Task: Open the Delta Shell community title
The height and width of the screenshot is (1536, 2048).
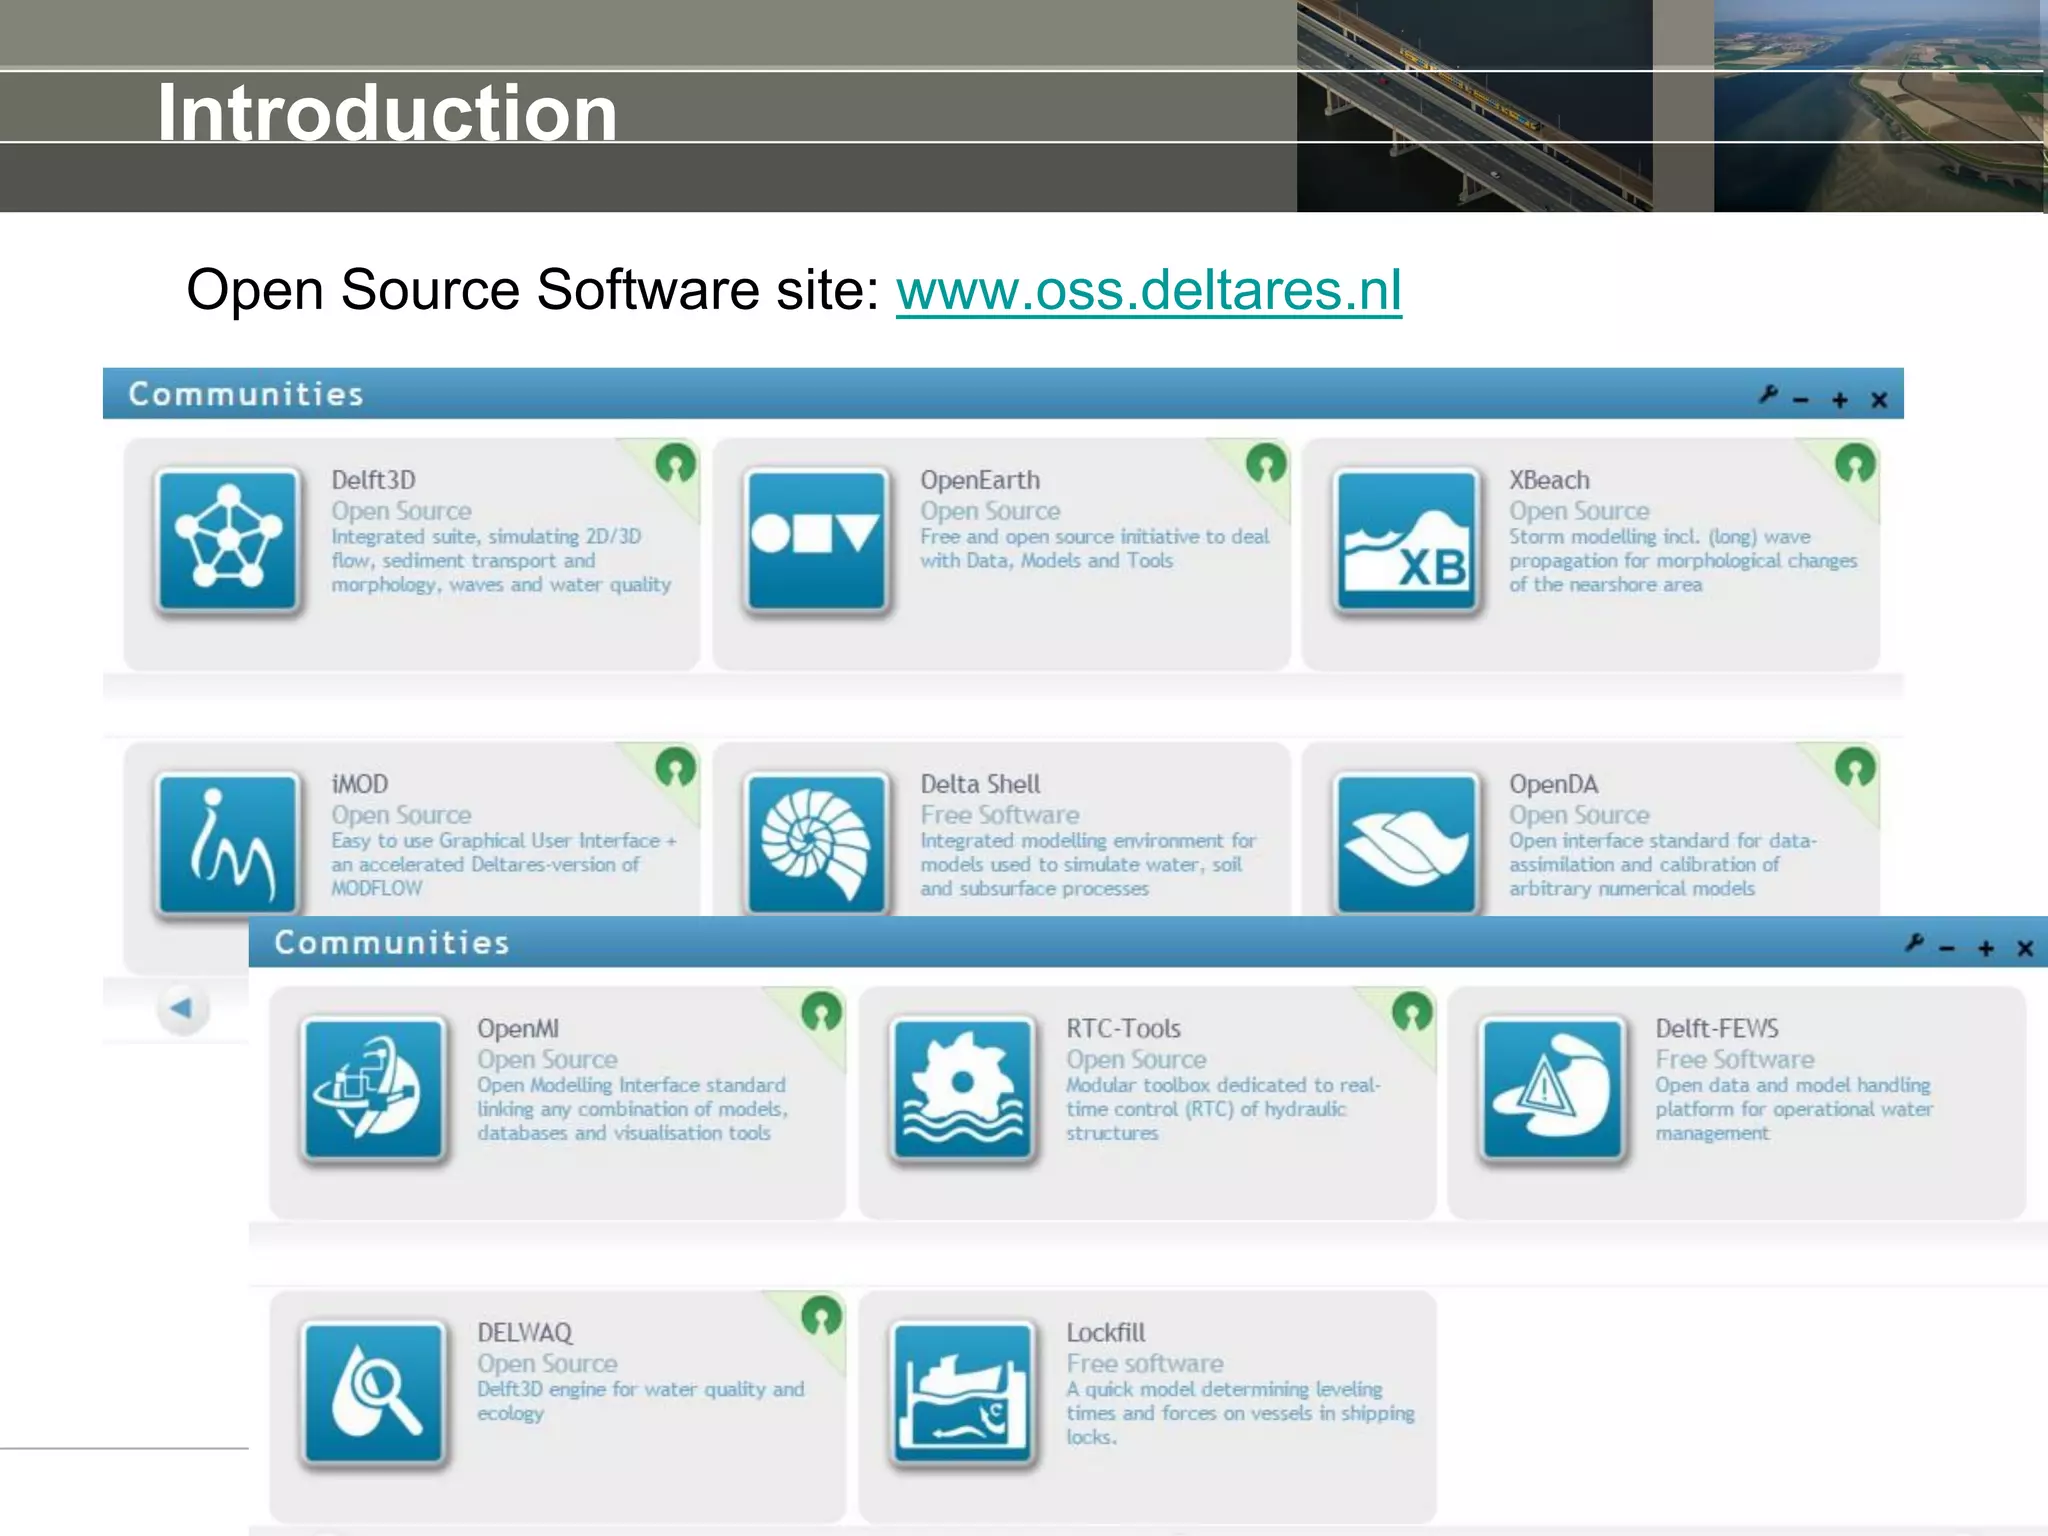Action: [x=980, y=784]
